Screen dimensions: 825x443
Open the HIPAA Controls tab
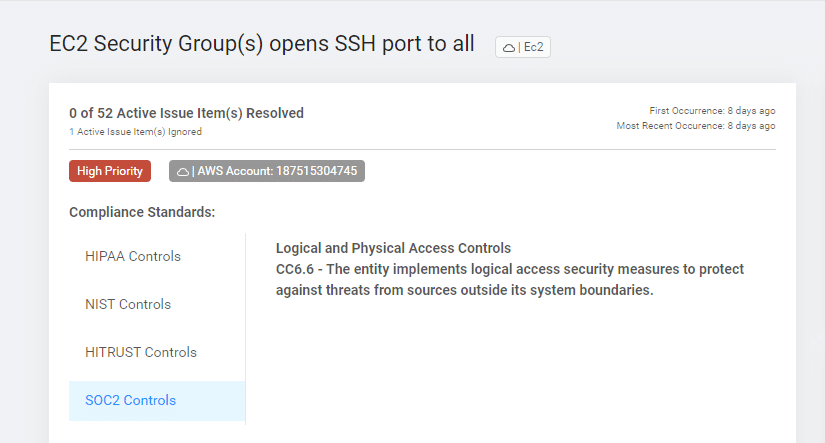[x=133, y=256]
